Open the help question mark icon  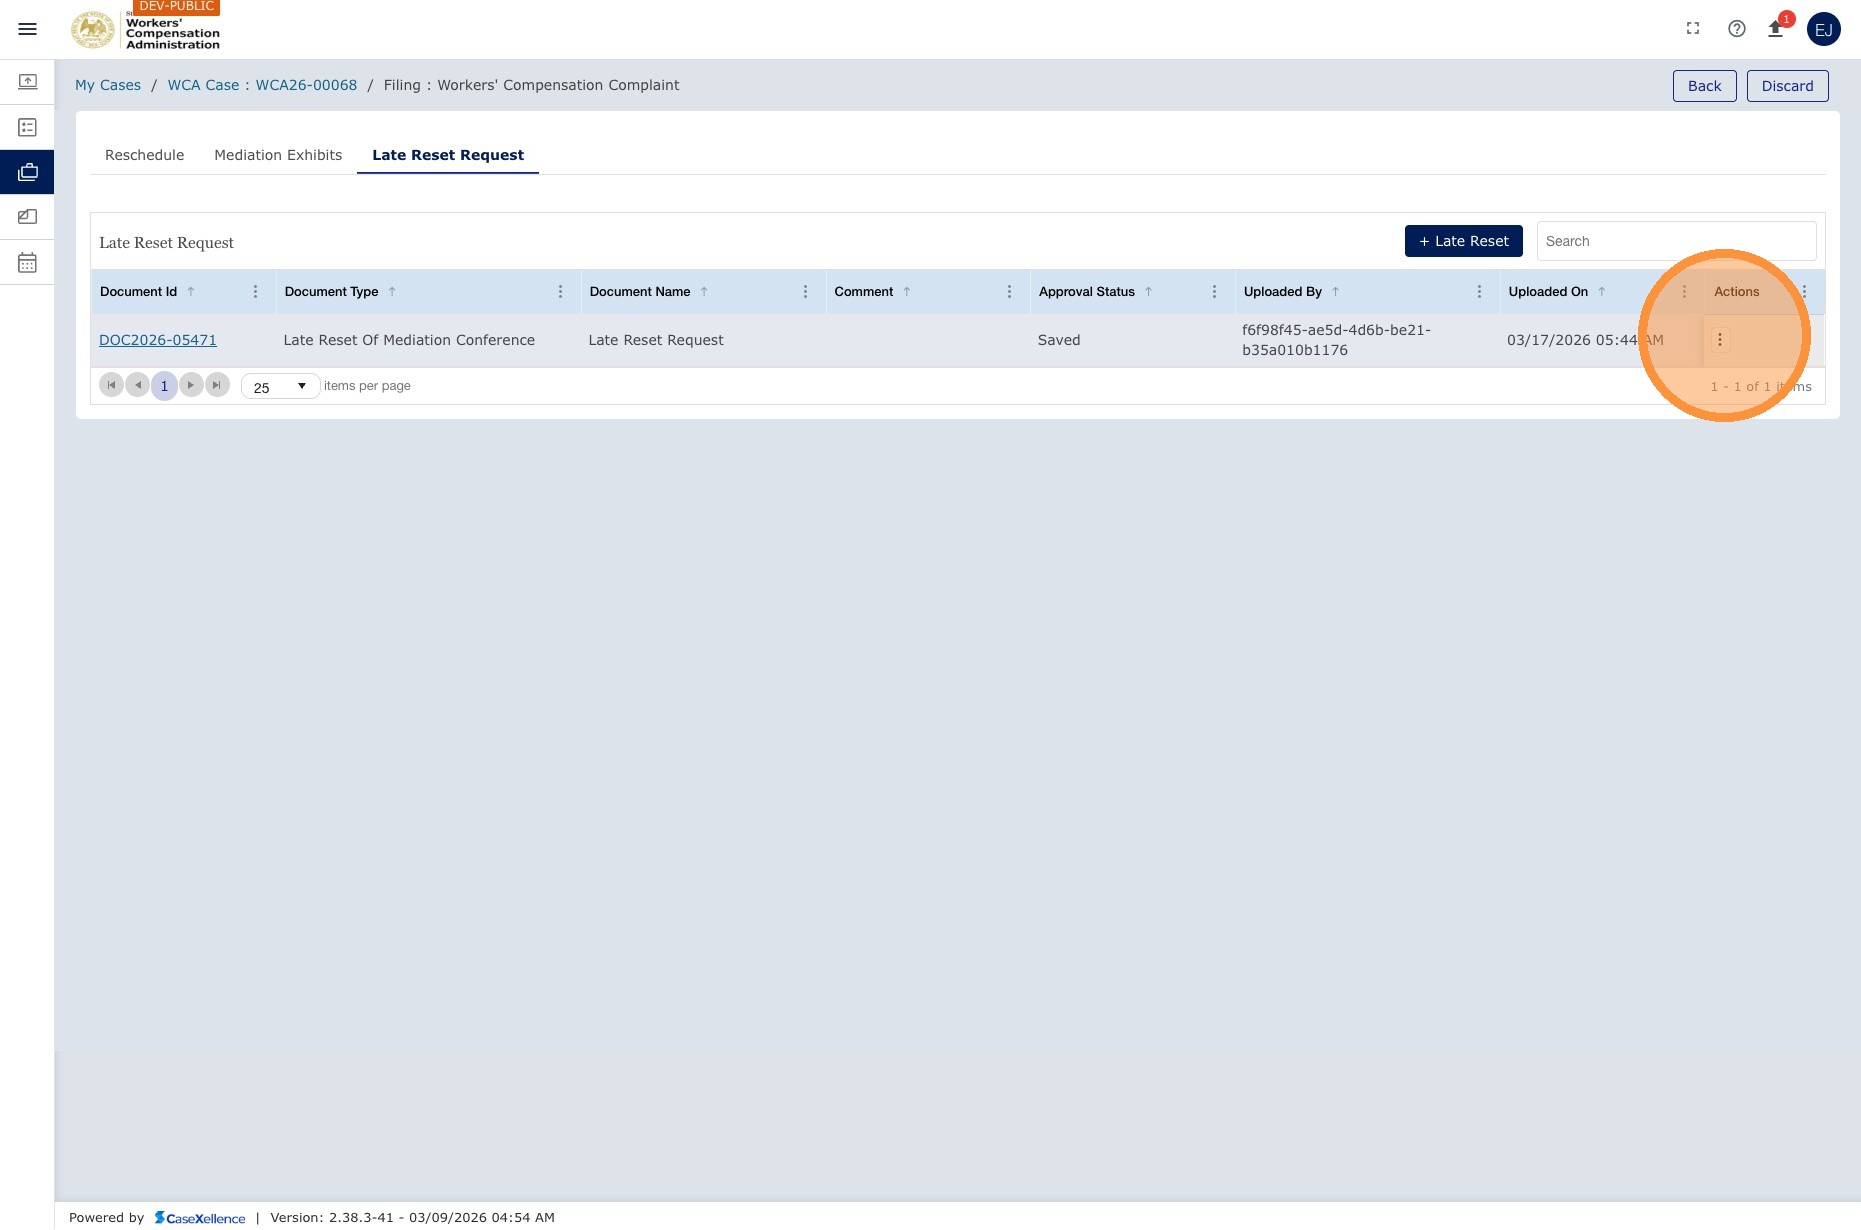[1737, 29]
